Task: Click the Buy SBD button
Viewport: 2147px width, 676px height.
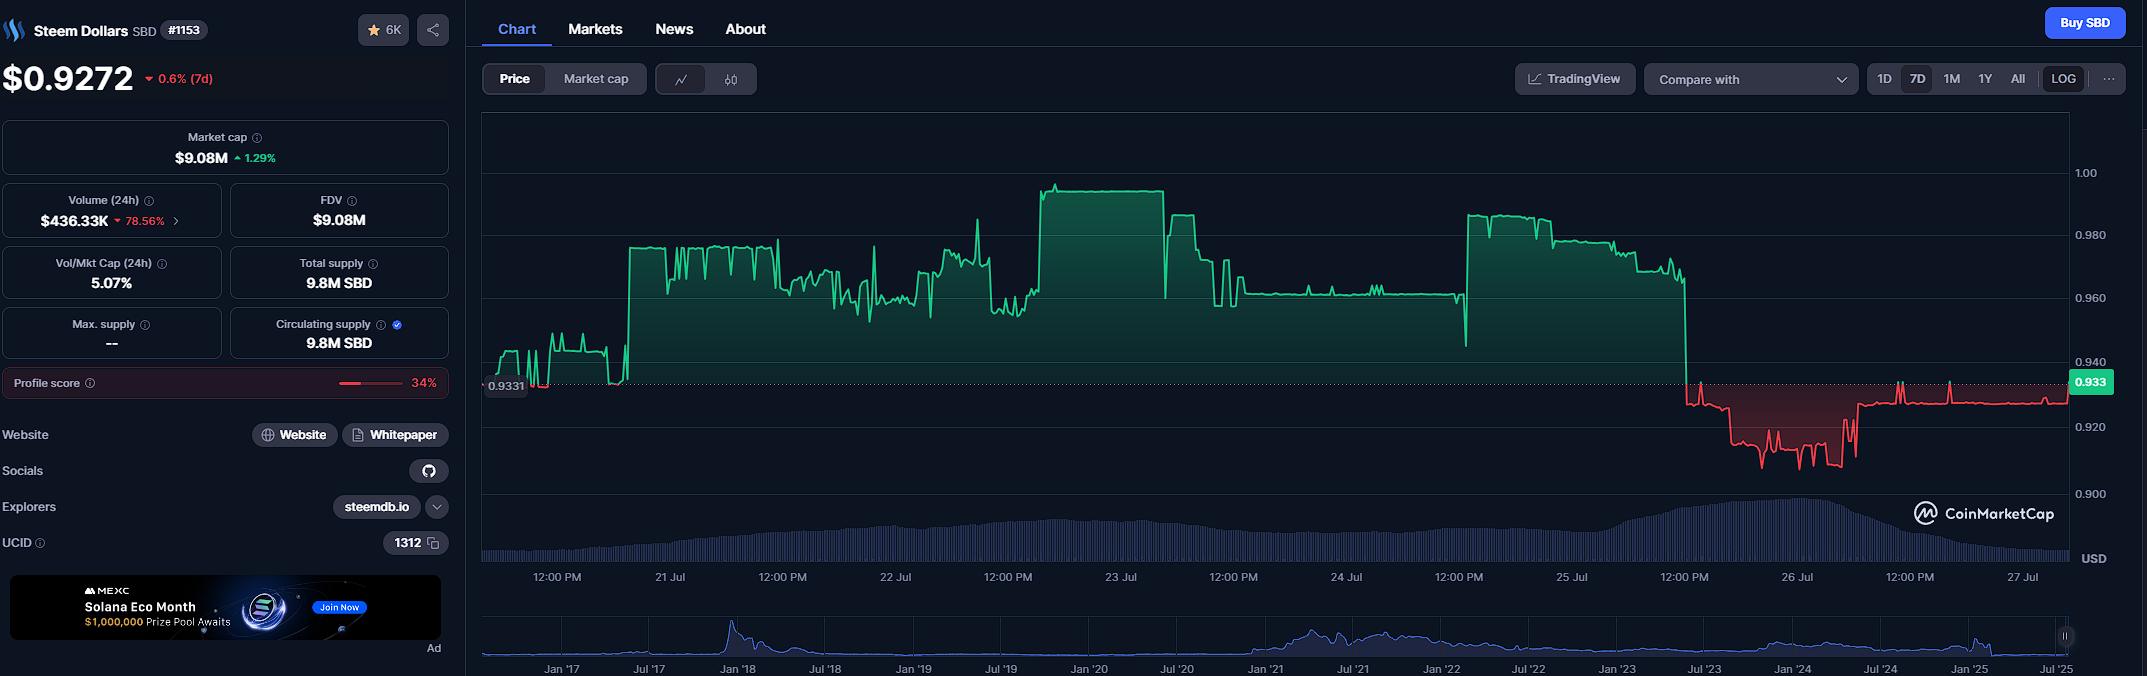Action: pyautogui.click(x=2085, y=23)
